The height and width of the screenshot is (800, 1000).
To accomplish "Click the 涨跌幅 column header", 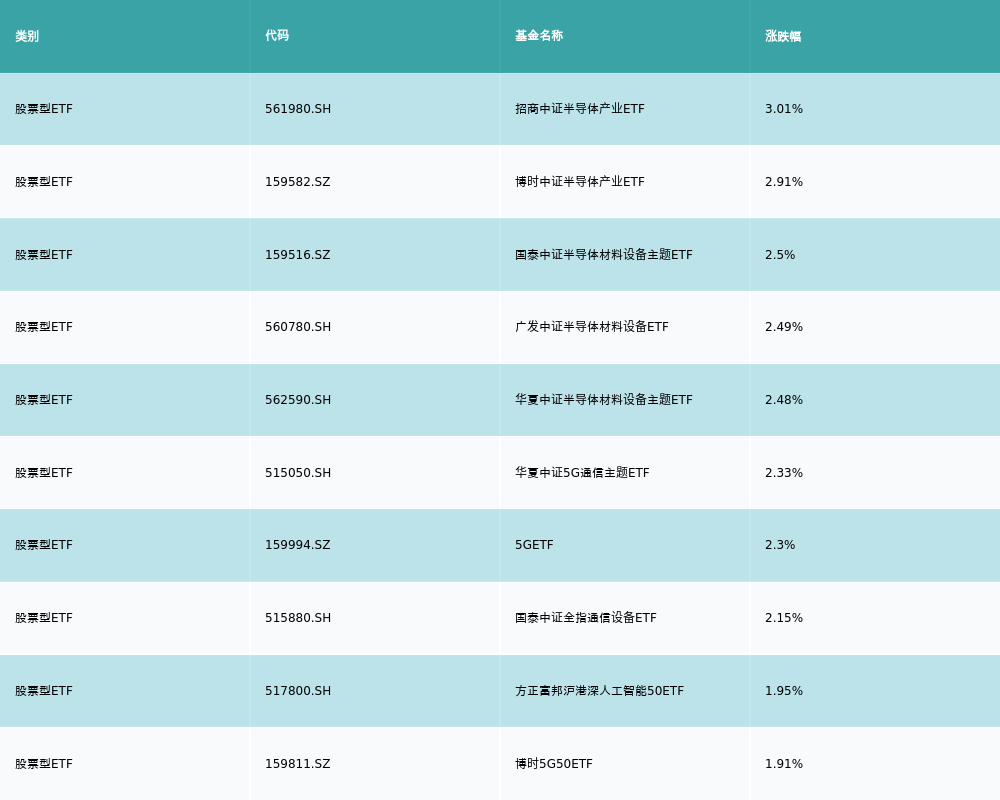I will point(783,36).
